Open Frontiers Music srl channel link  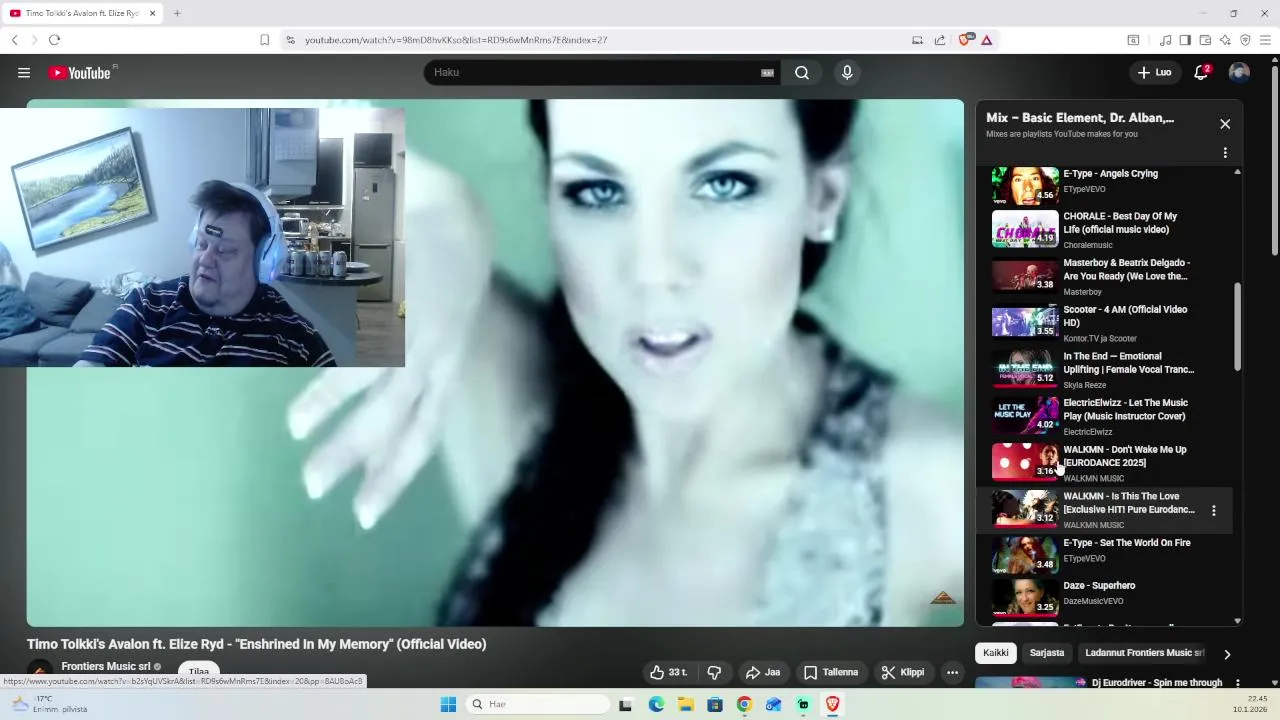(106, 666)
